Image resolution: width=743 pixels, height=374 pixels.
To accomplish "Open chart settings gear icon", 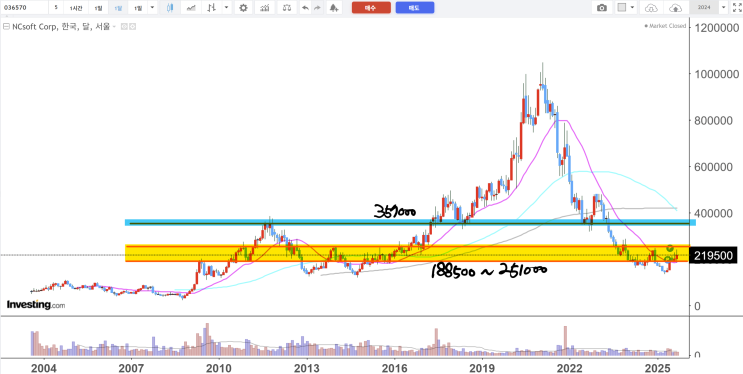I will (x=243, y=8).
